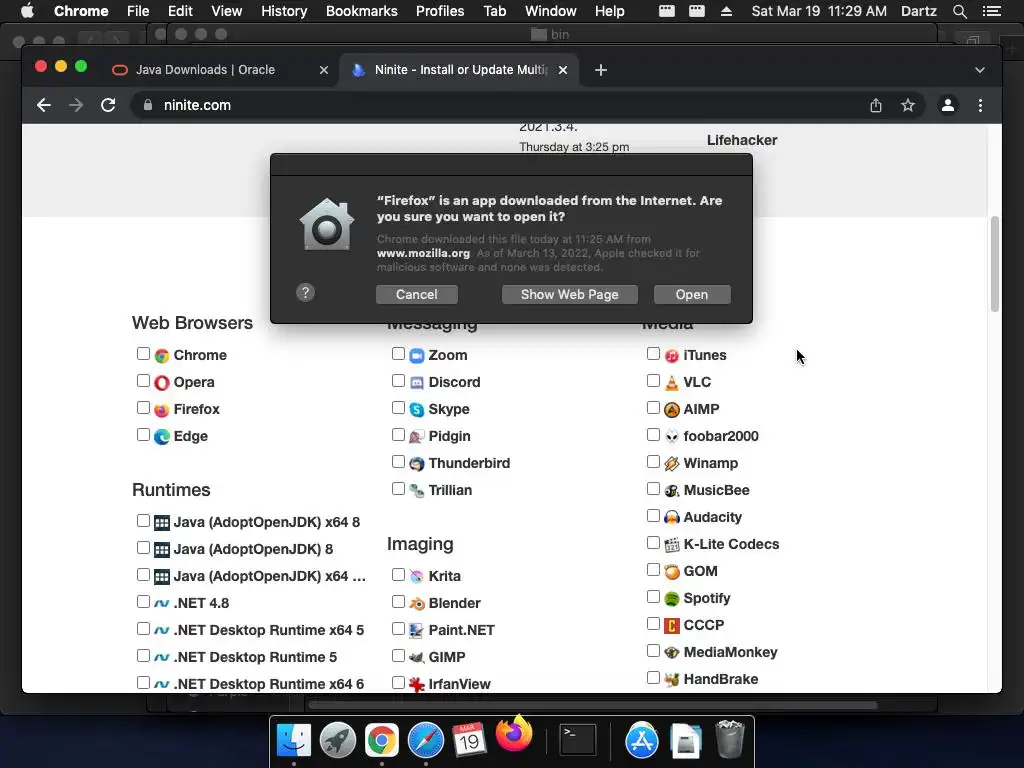Image resolution: width=1024 pixels, height=768 pixels.
Task: Open the History menu
Action: (284, 11)
